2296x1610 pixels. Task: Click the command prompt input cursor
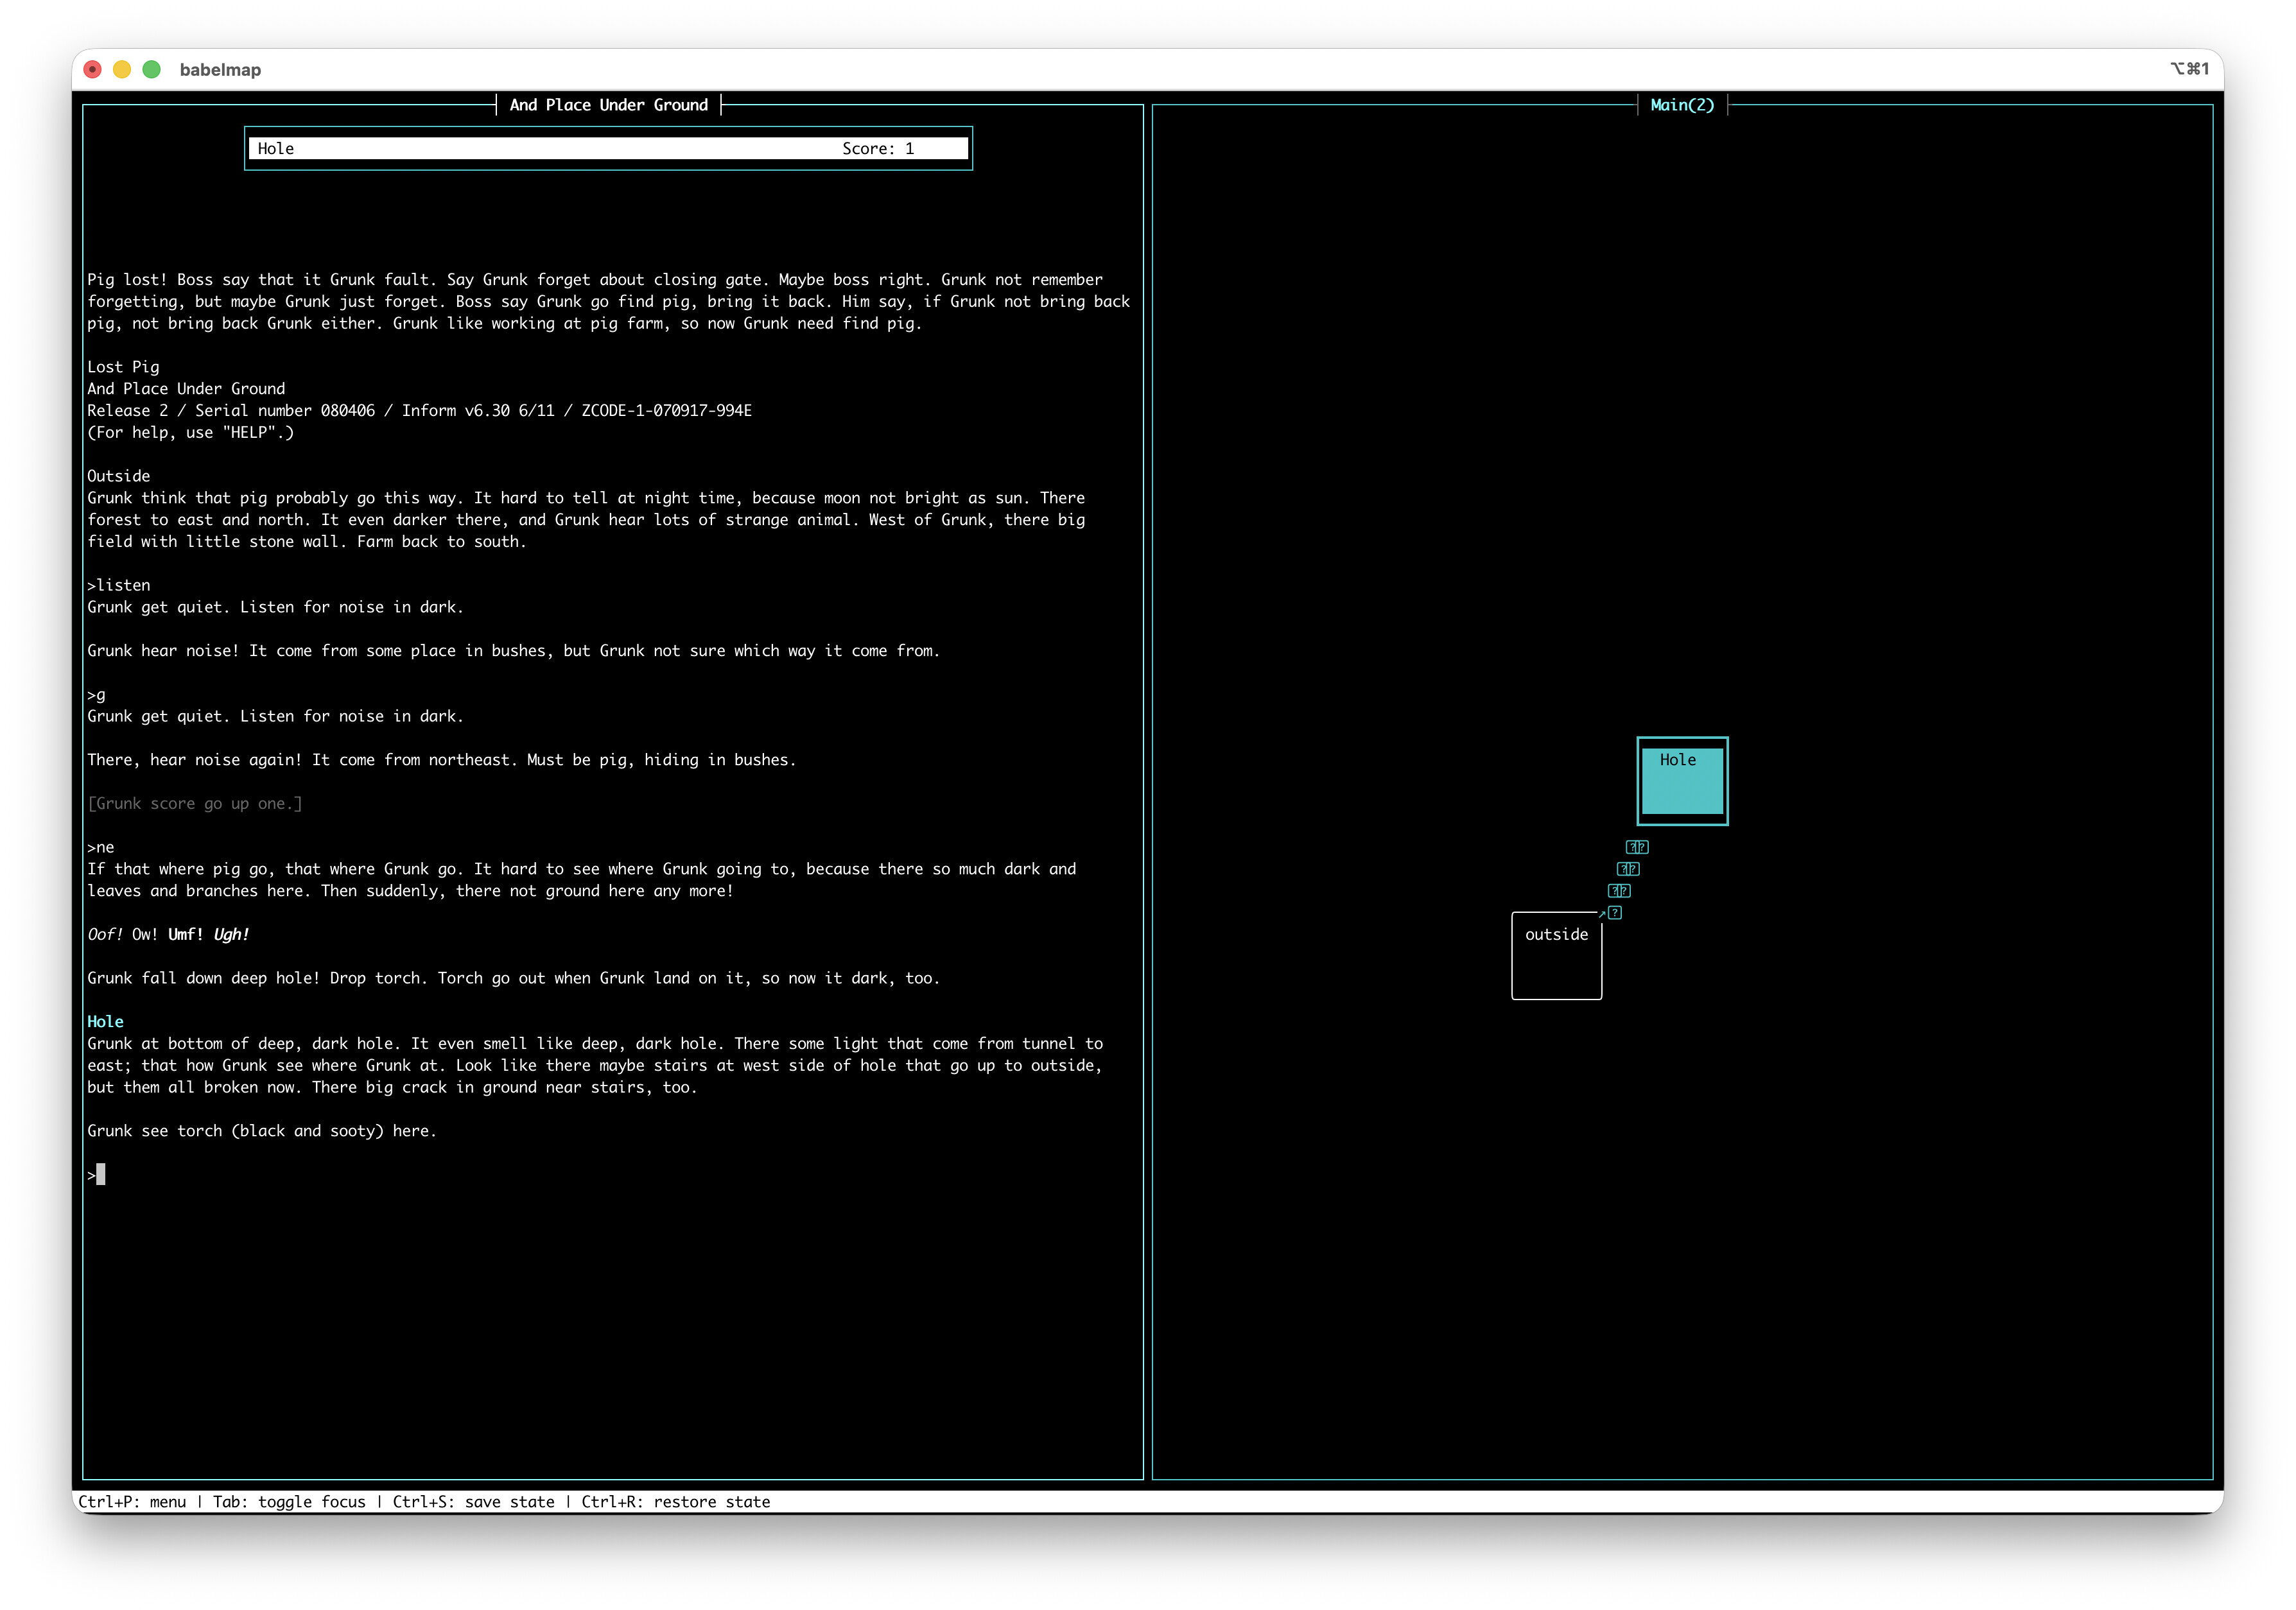coord(100,1174)
